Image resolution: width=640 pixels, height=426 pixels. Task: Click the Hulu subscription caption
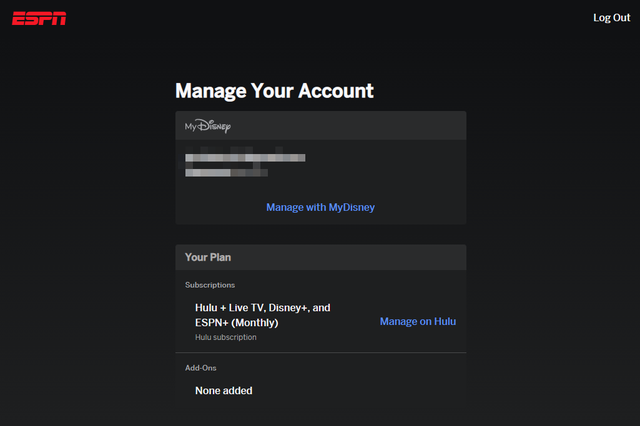tap(225, 337)
